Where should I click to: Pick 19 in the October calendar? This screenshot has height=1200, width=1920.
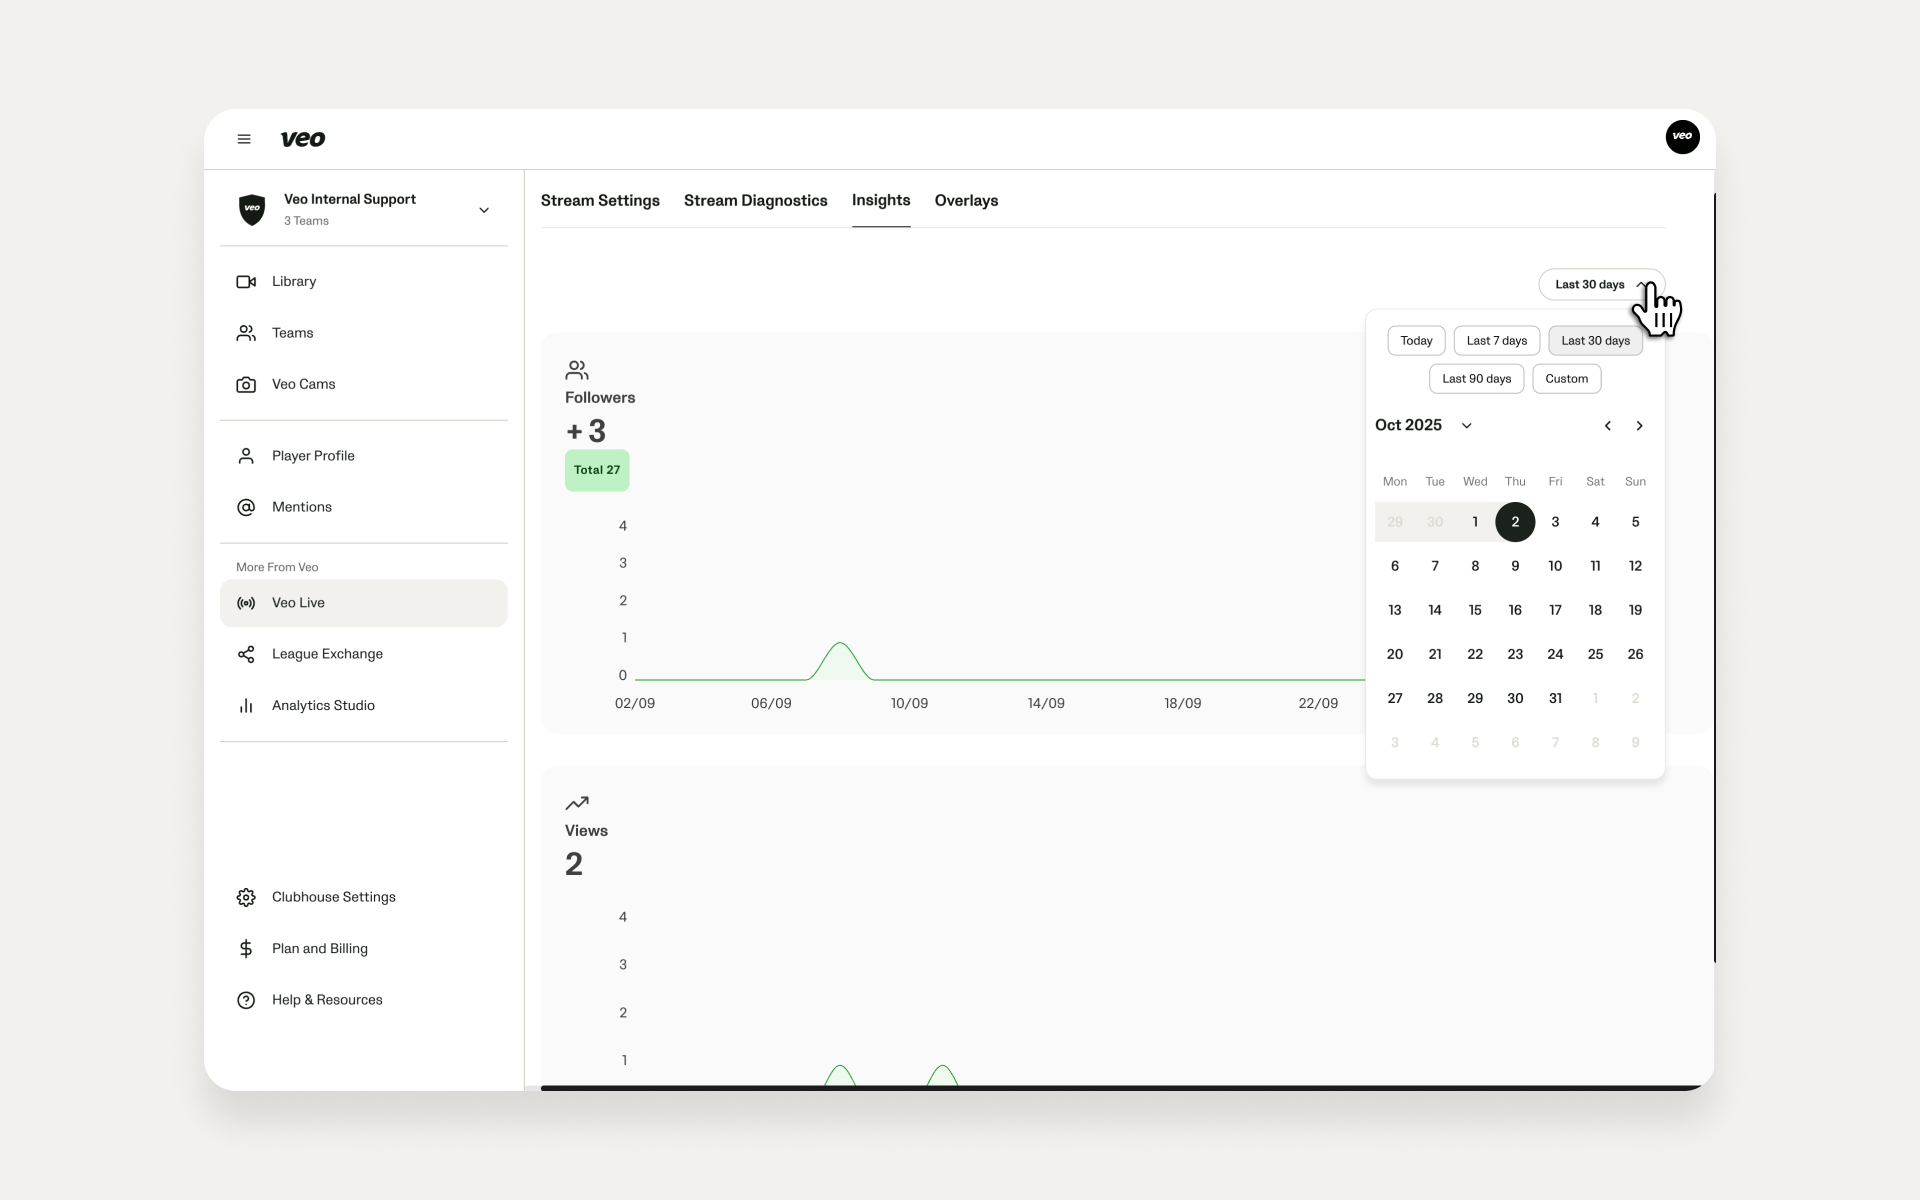pyautogui.click(x=1635, y=610)
